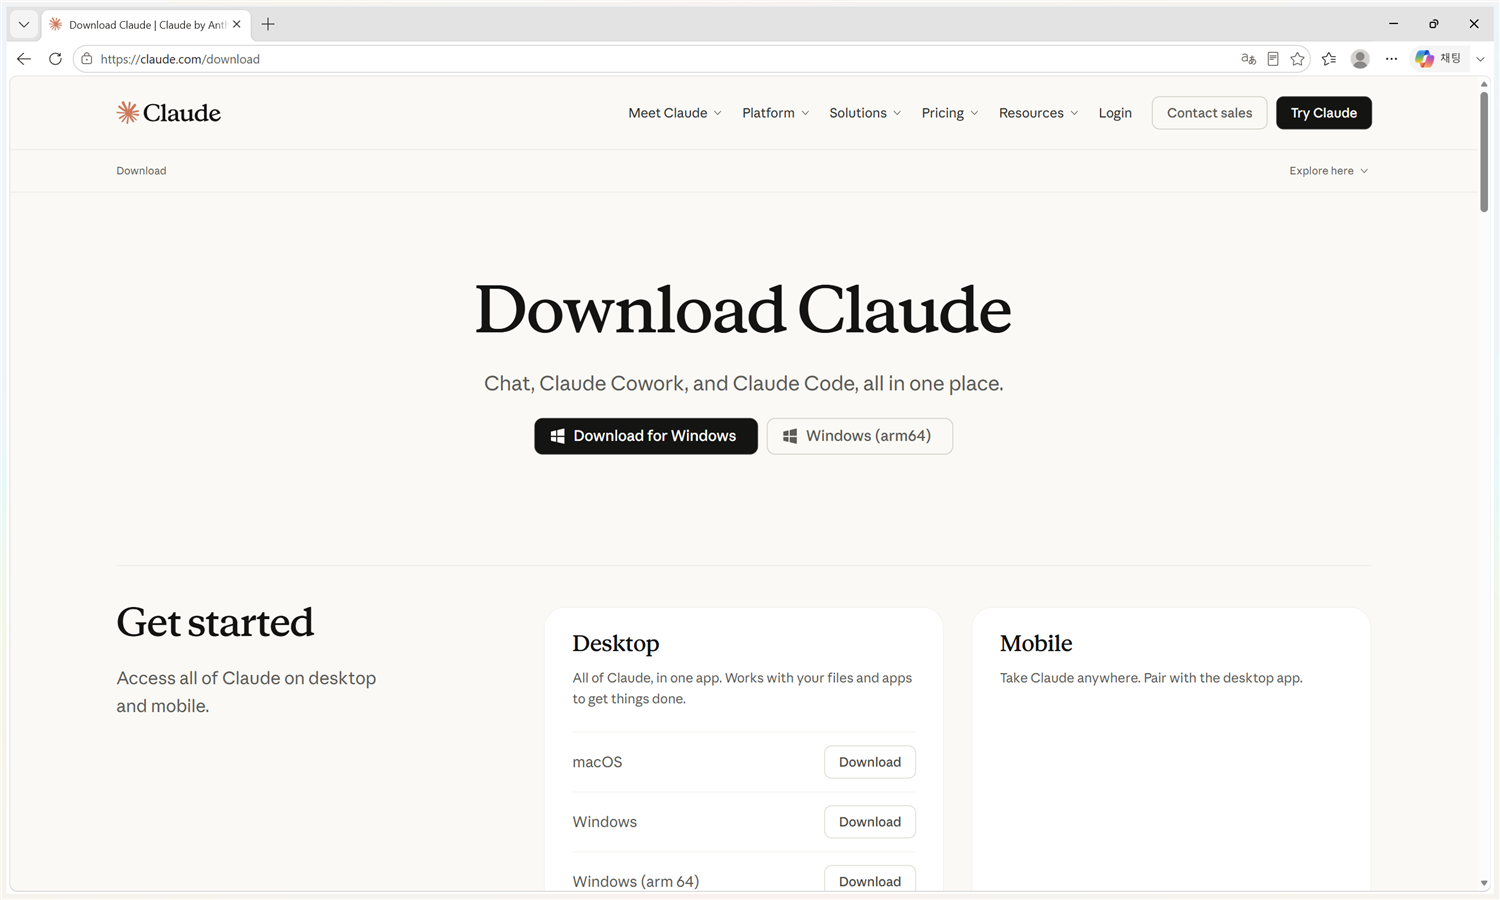
Task: Click the "Mobile" card heading
Action: point(1036,643)
